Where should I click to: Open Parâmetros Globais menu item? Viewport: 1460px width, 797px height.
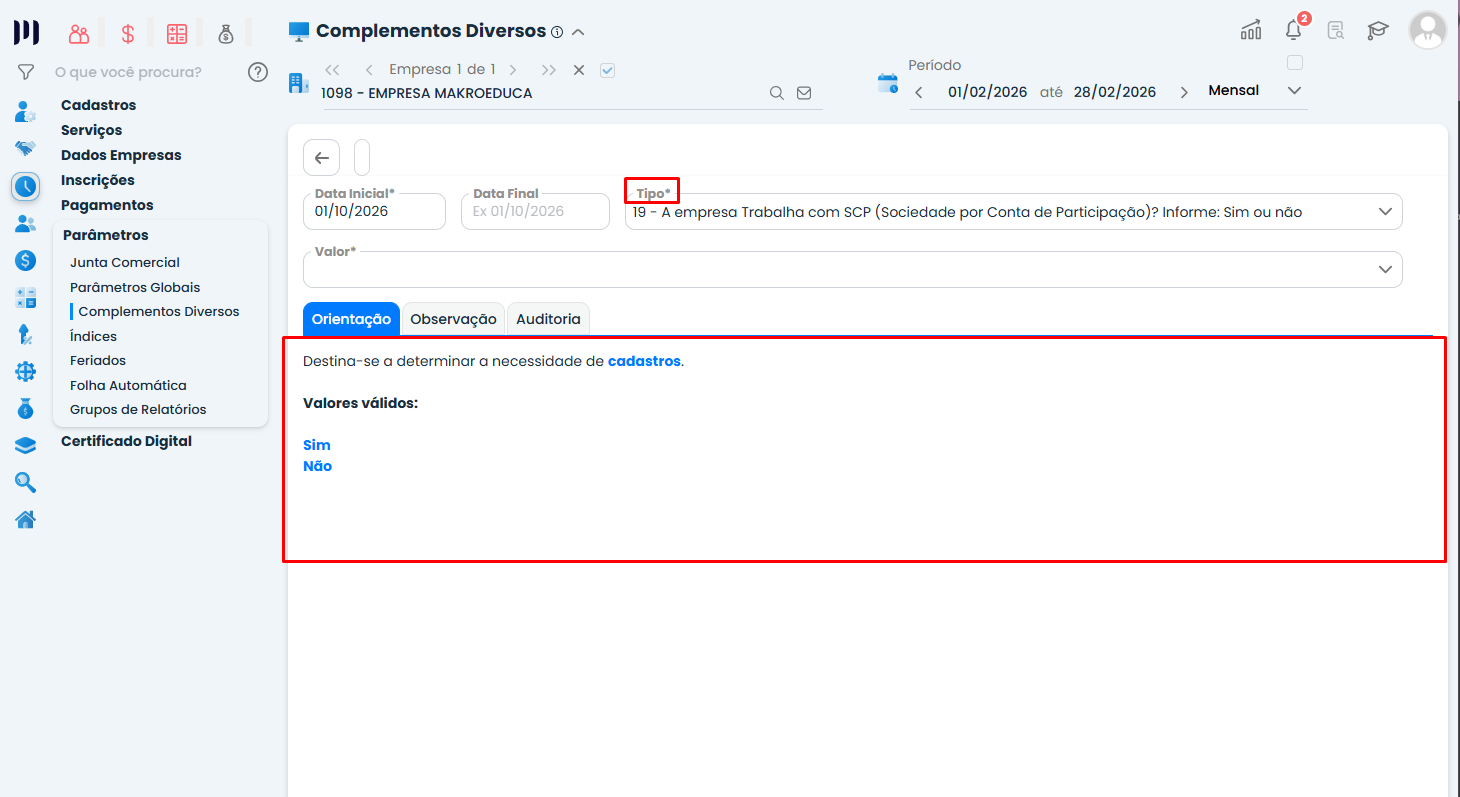(135, 287)
